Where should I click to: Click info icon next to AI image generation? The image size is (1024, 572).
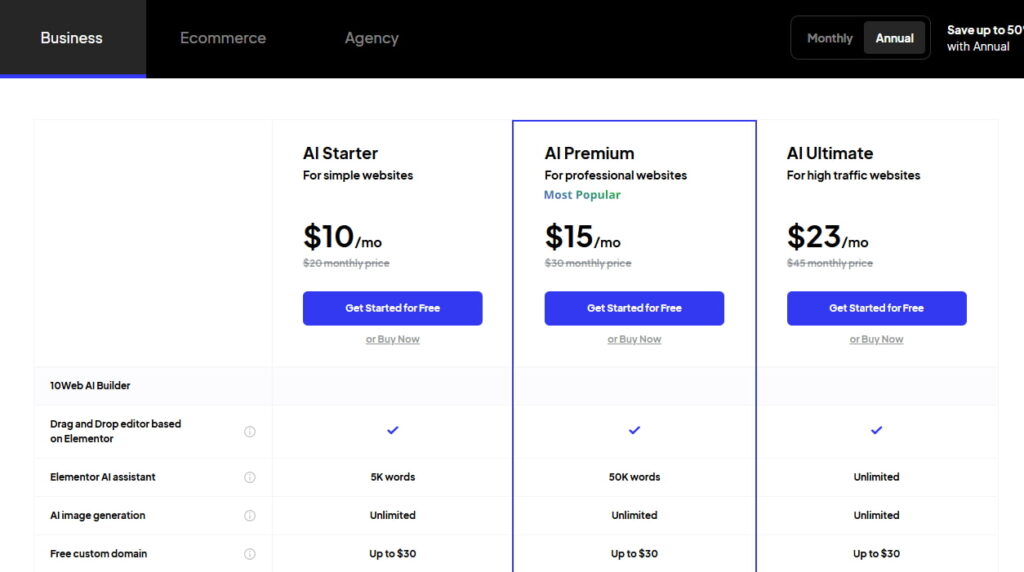[x=250, y=516]
